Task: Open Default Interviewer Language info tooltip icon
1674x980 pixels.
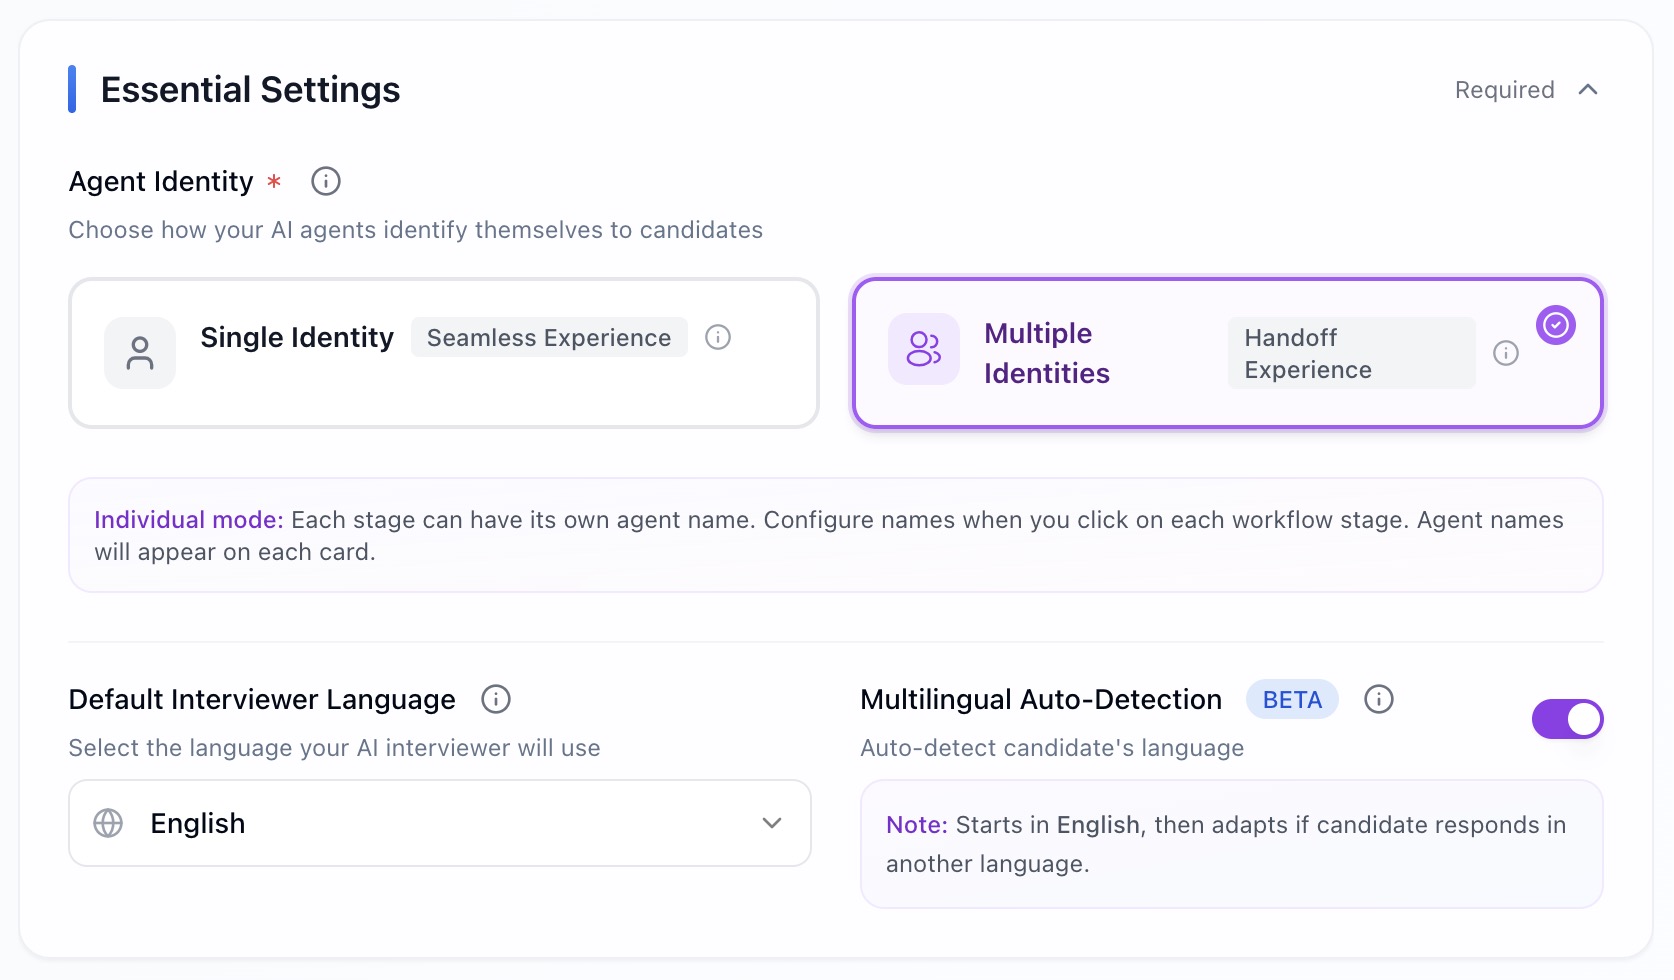Action: click(x=496, y=699)
